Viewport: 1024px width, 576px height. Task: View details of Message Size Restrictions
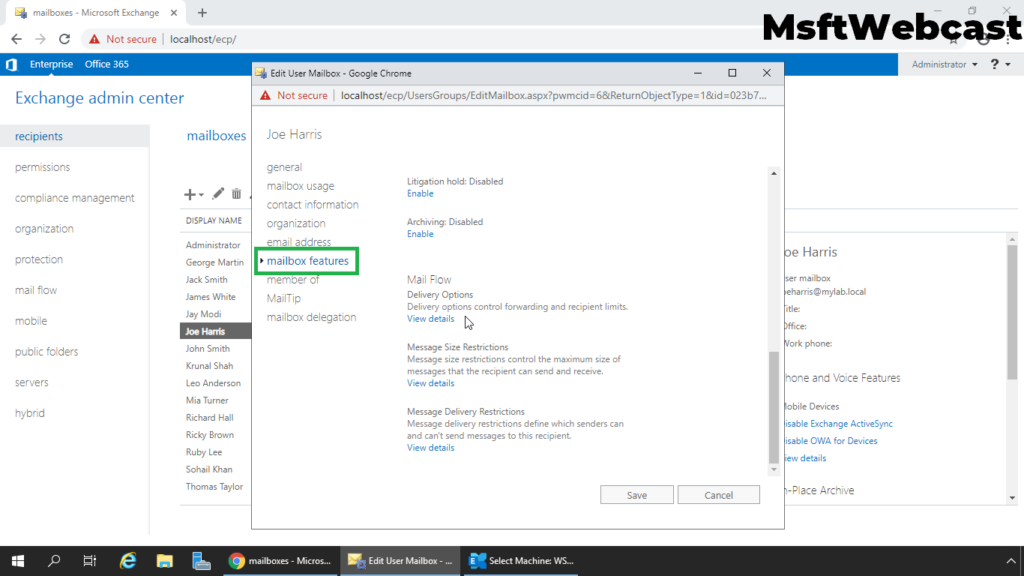click(x=430, y=383)
